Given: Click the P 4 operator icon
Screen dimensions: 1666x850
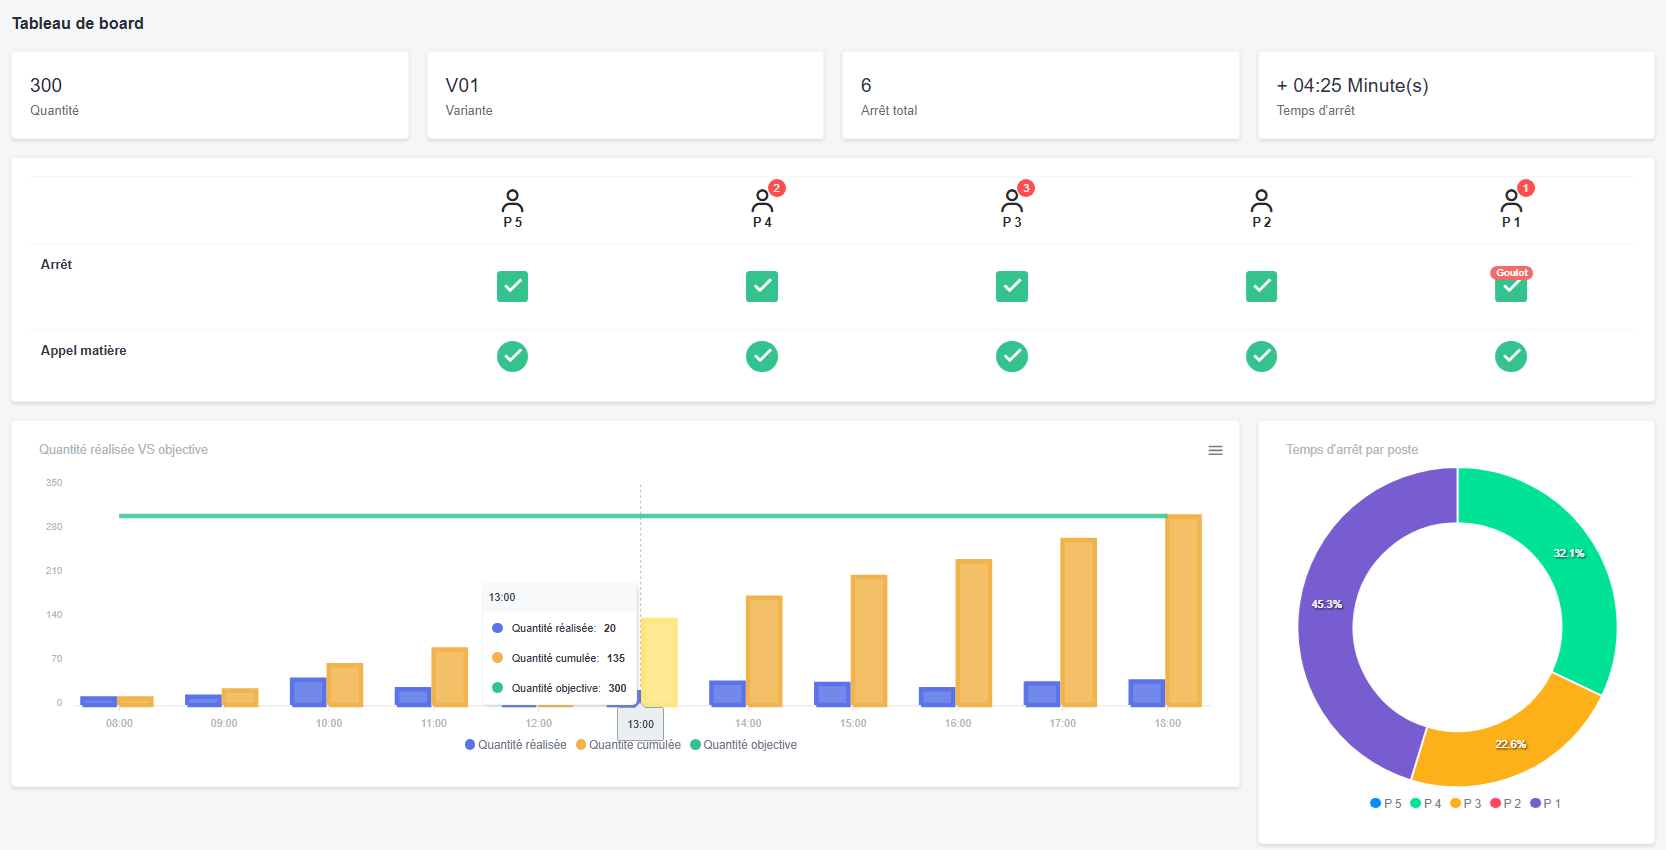Looking at the screenshot, I should coord(761,201).
